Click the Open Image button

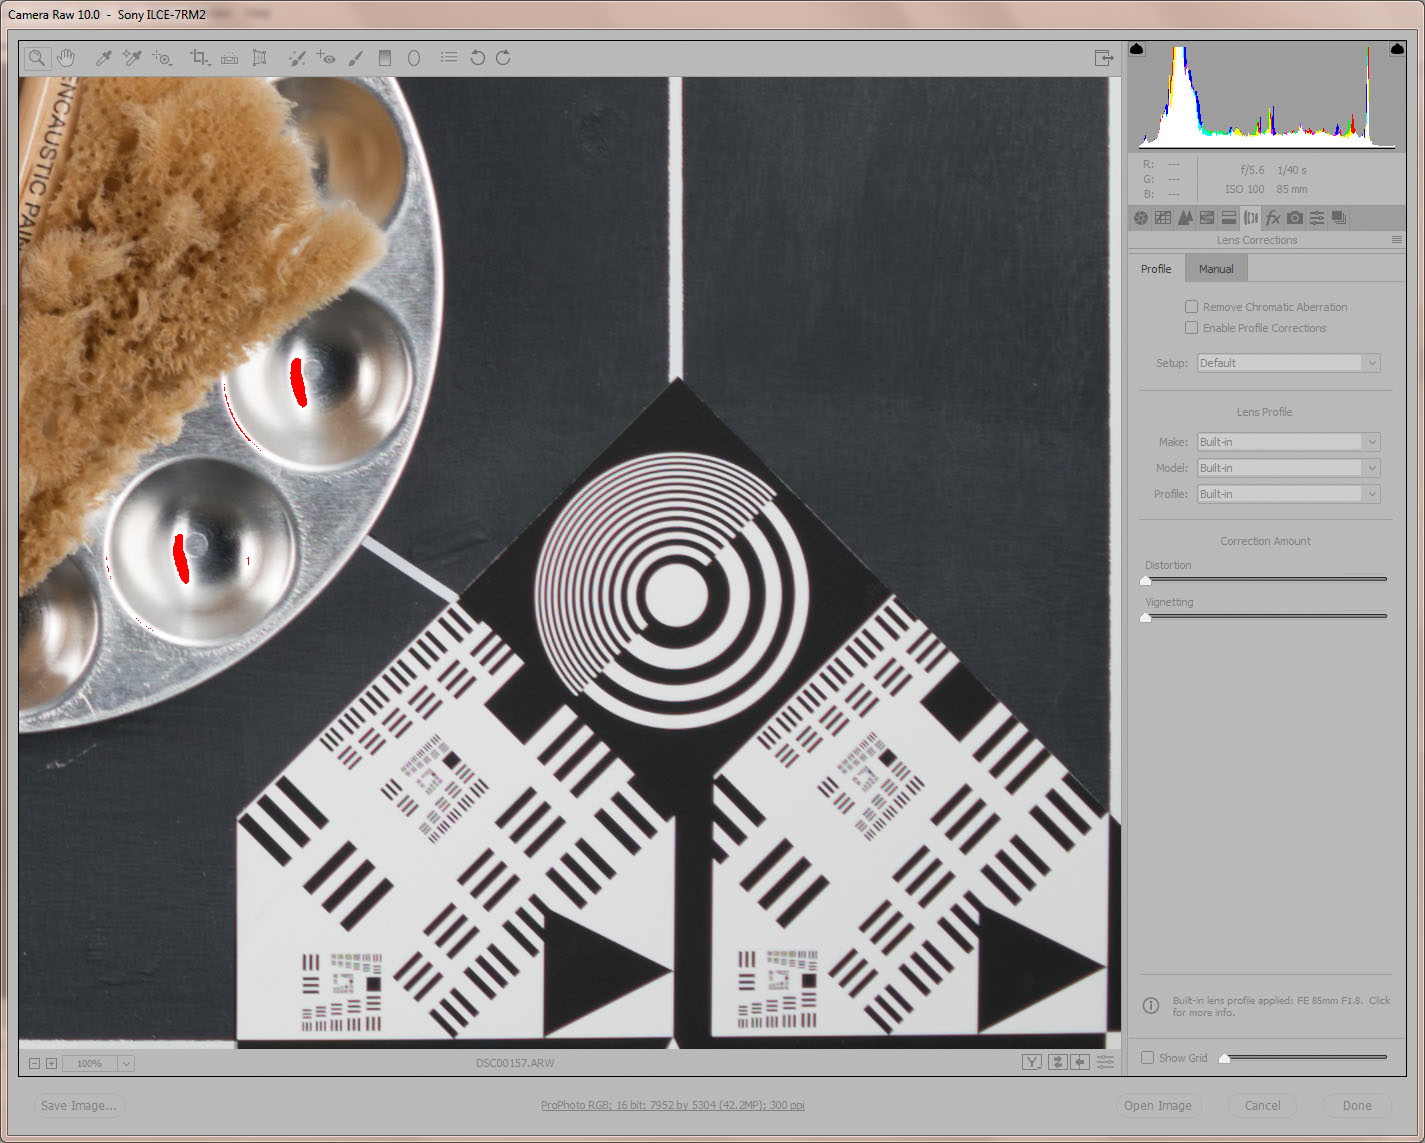pos(1158,1106)
